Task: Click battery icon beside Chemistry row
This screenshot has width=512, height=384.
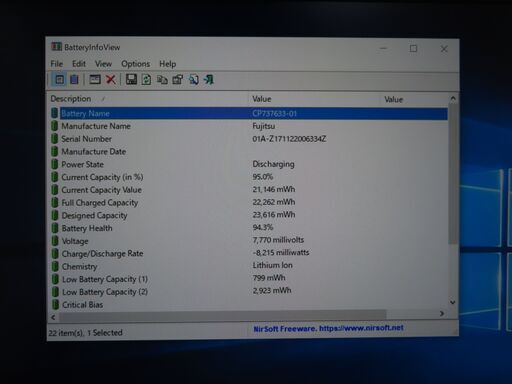Action: (55, 266)
